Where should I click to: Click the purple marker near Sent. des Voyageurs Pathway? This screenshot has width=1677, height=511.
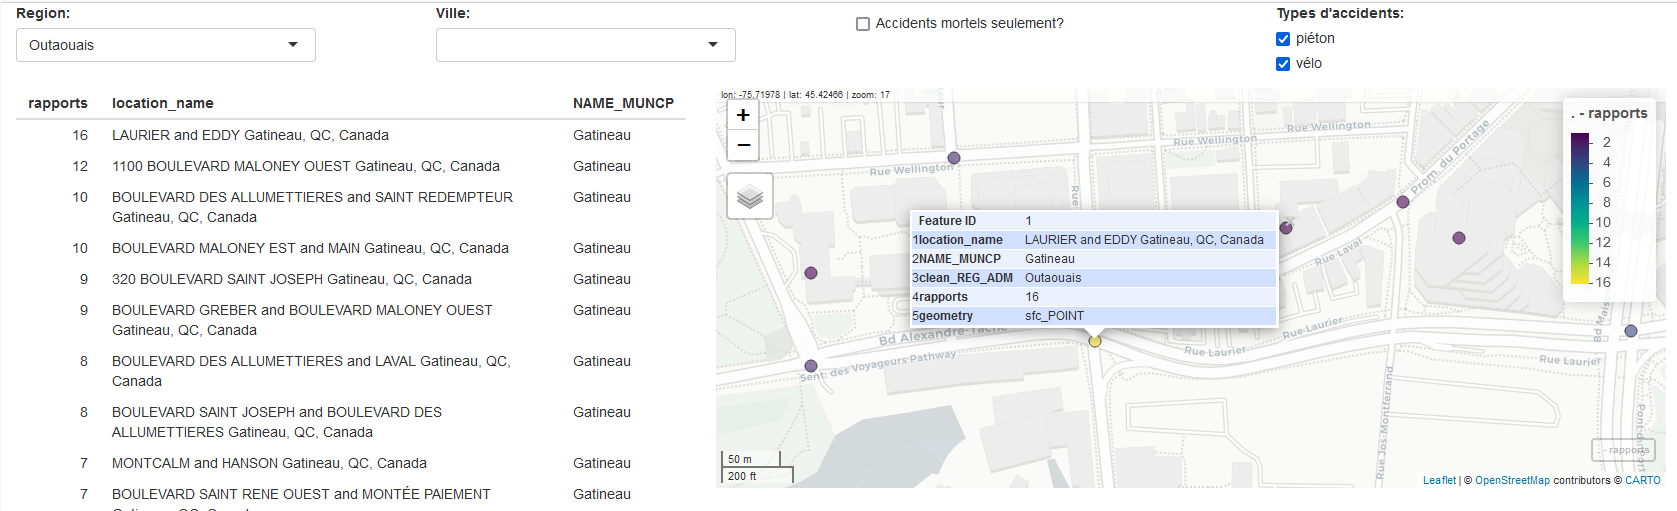[811, 366]
